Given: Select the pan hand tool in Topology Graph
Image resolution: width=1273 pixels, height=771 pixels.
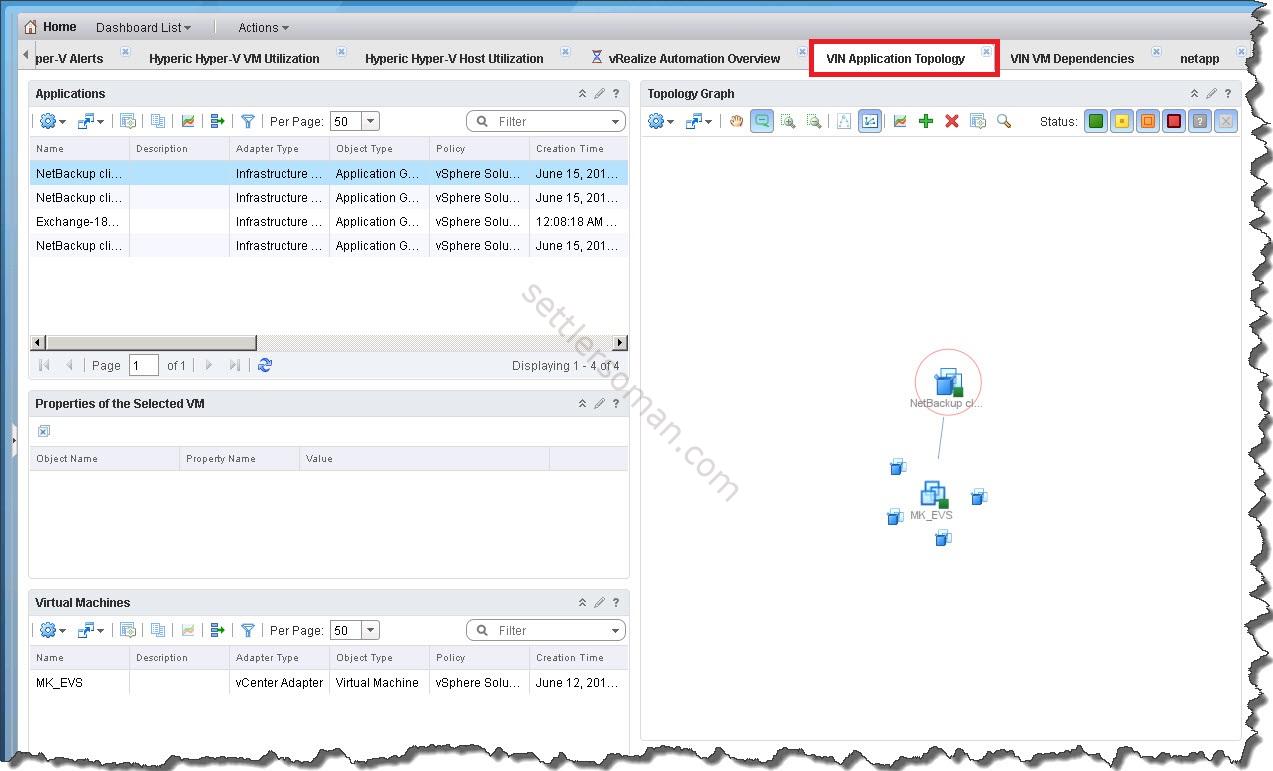Looking at the screenshot, I should 737,121.
